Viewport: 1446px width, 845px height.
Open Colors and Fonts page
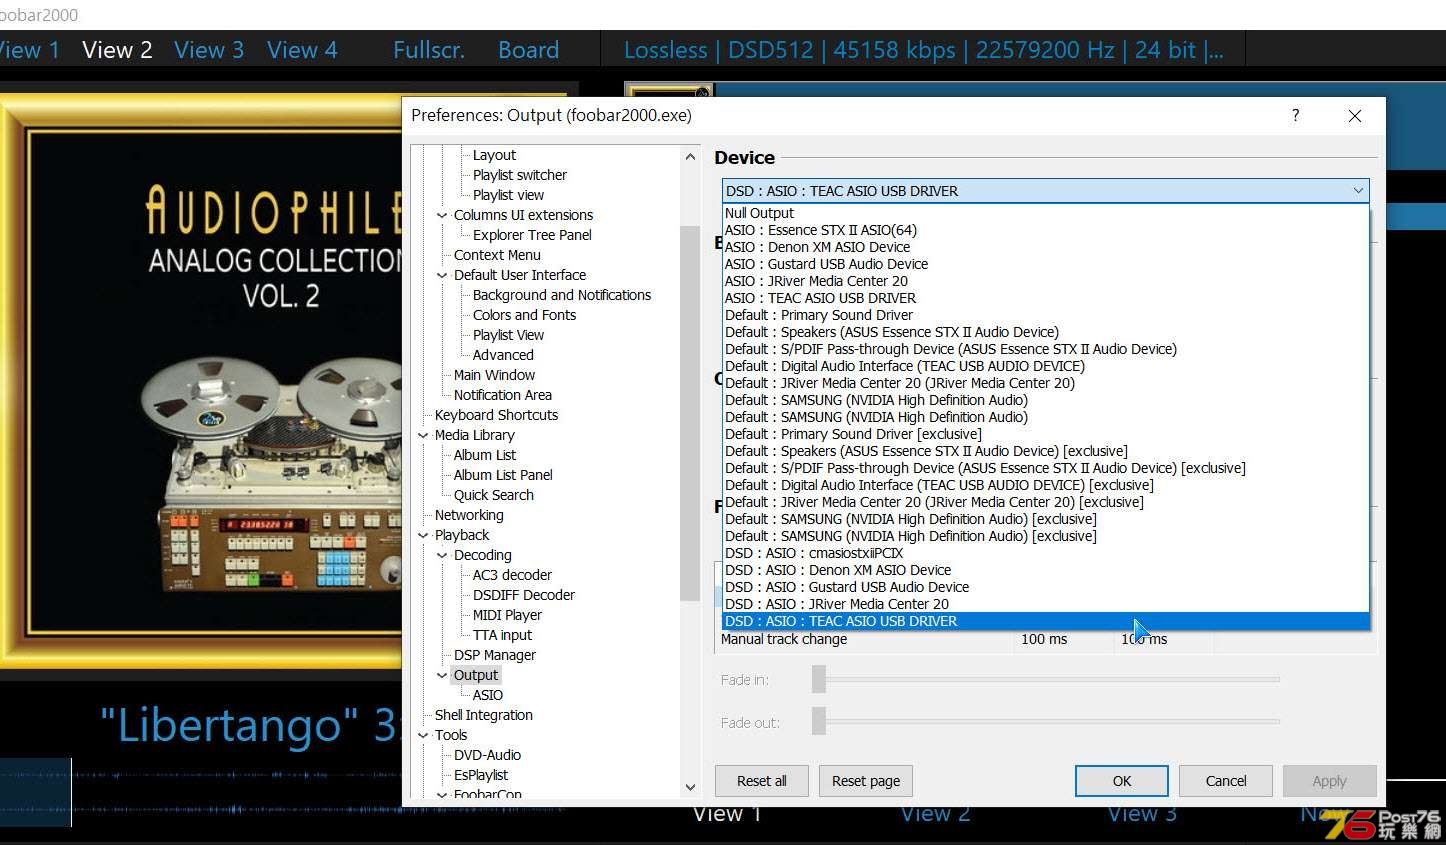(x=524, y=315)
